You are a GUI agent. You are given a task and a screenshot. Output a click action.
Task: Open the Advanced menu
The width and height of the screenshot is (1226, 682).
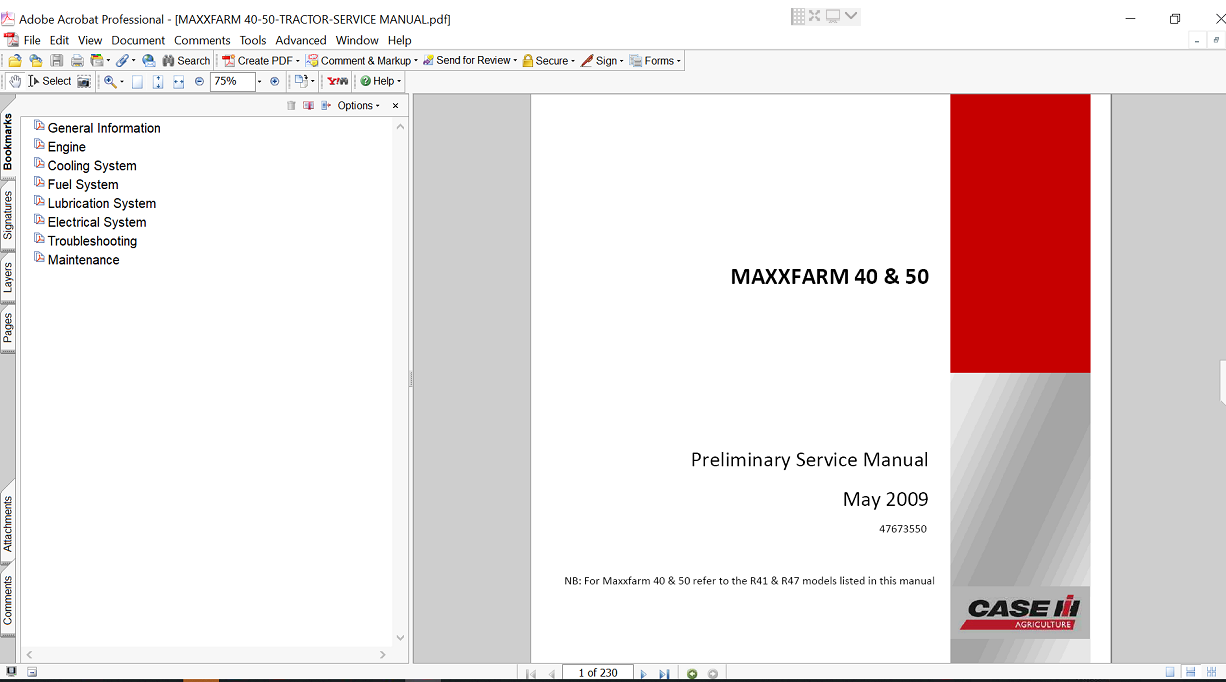[301, 40]
